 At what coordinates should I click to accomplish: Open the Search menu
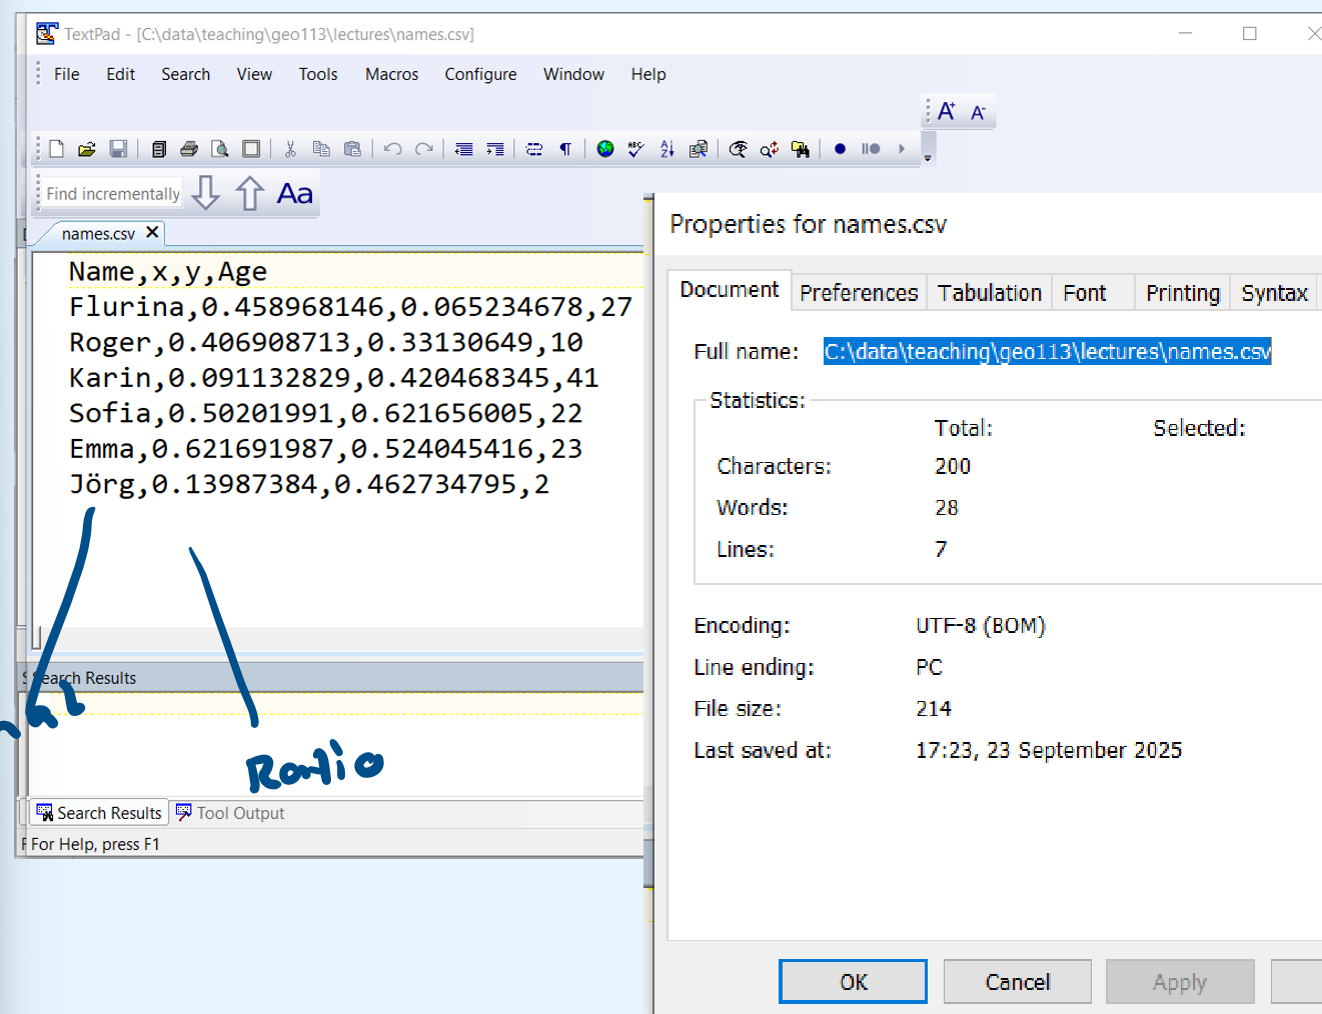click(186, 74)
